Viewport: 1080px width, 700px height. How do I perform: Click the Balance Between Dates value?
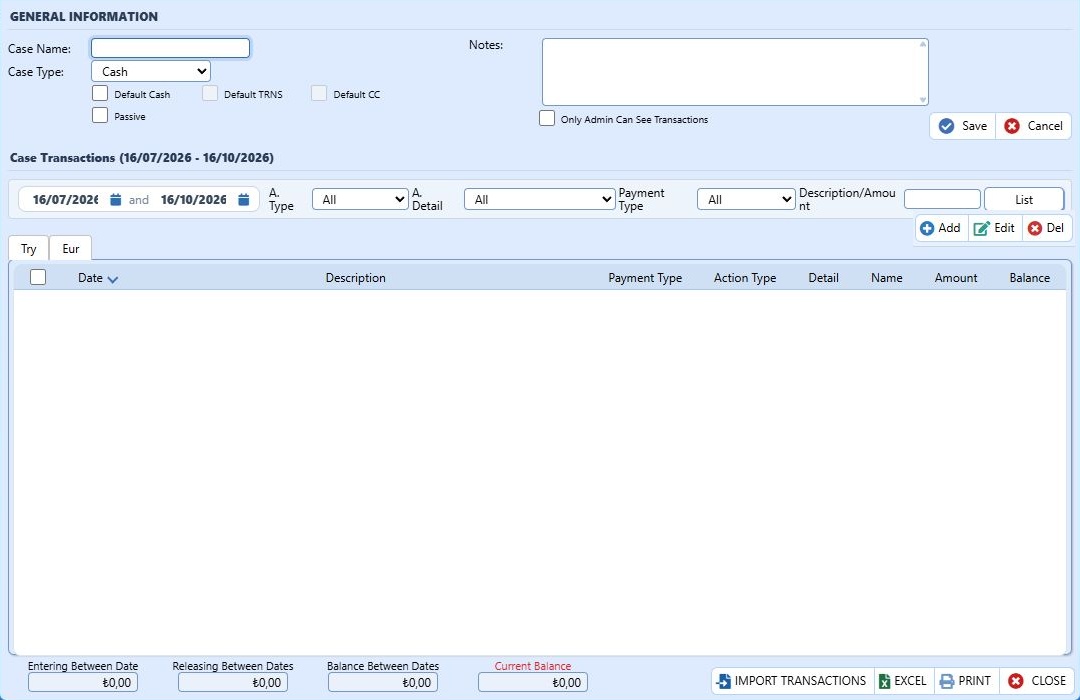[x=383, y=683]
